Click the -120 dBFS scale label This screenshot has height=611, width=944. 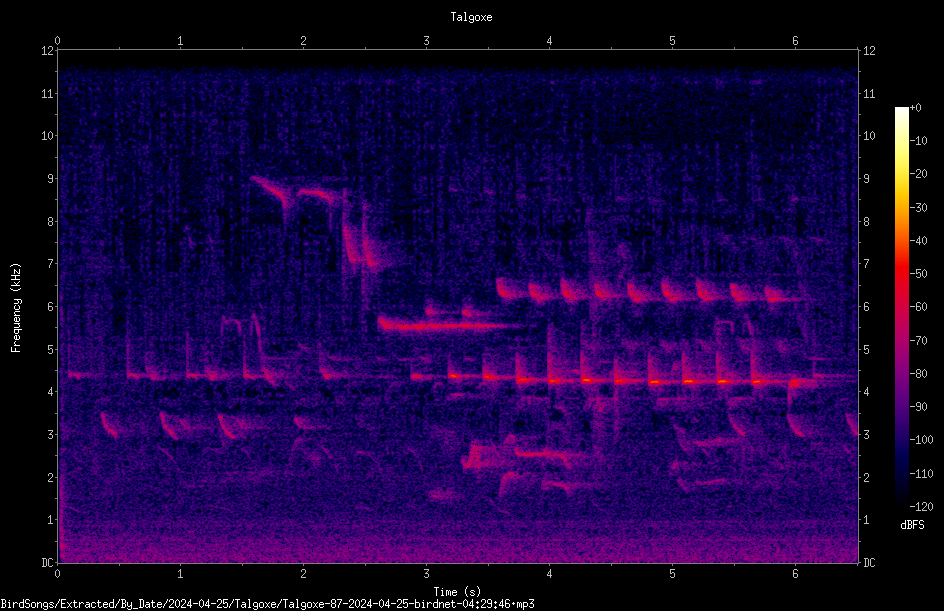[921, 506]
